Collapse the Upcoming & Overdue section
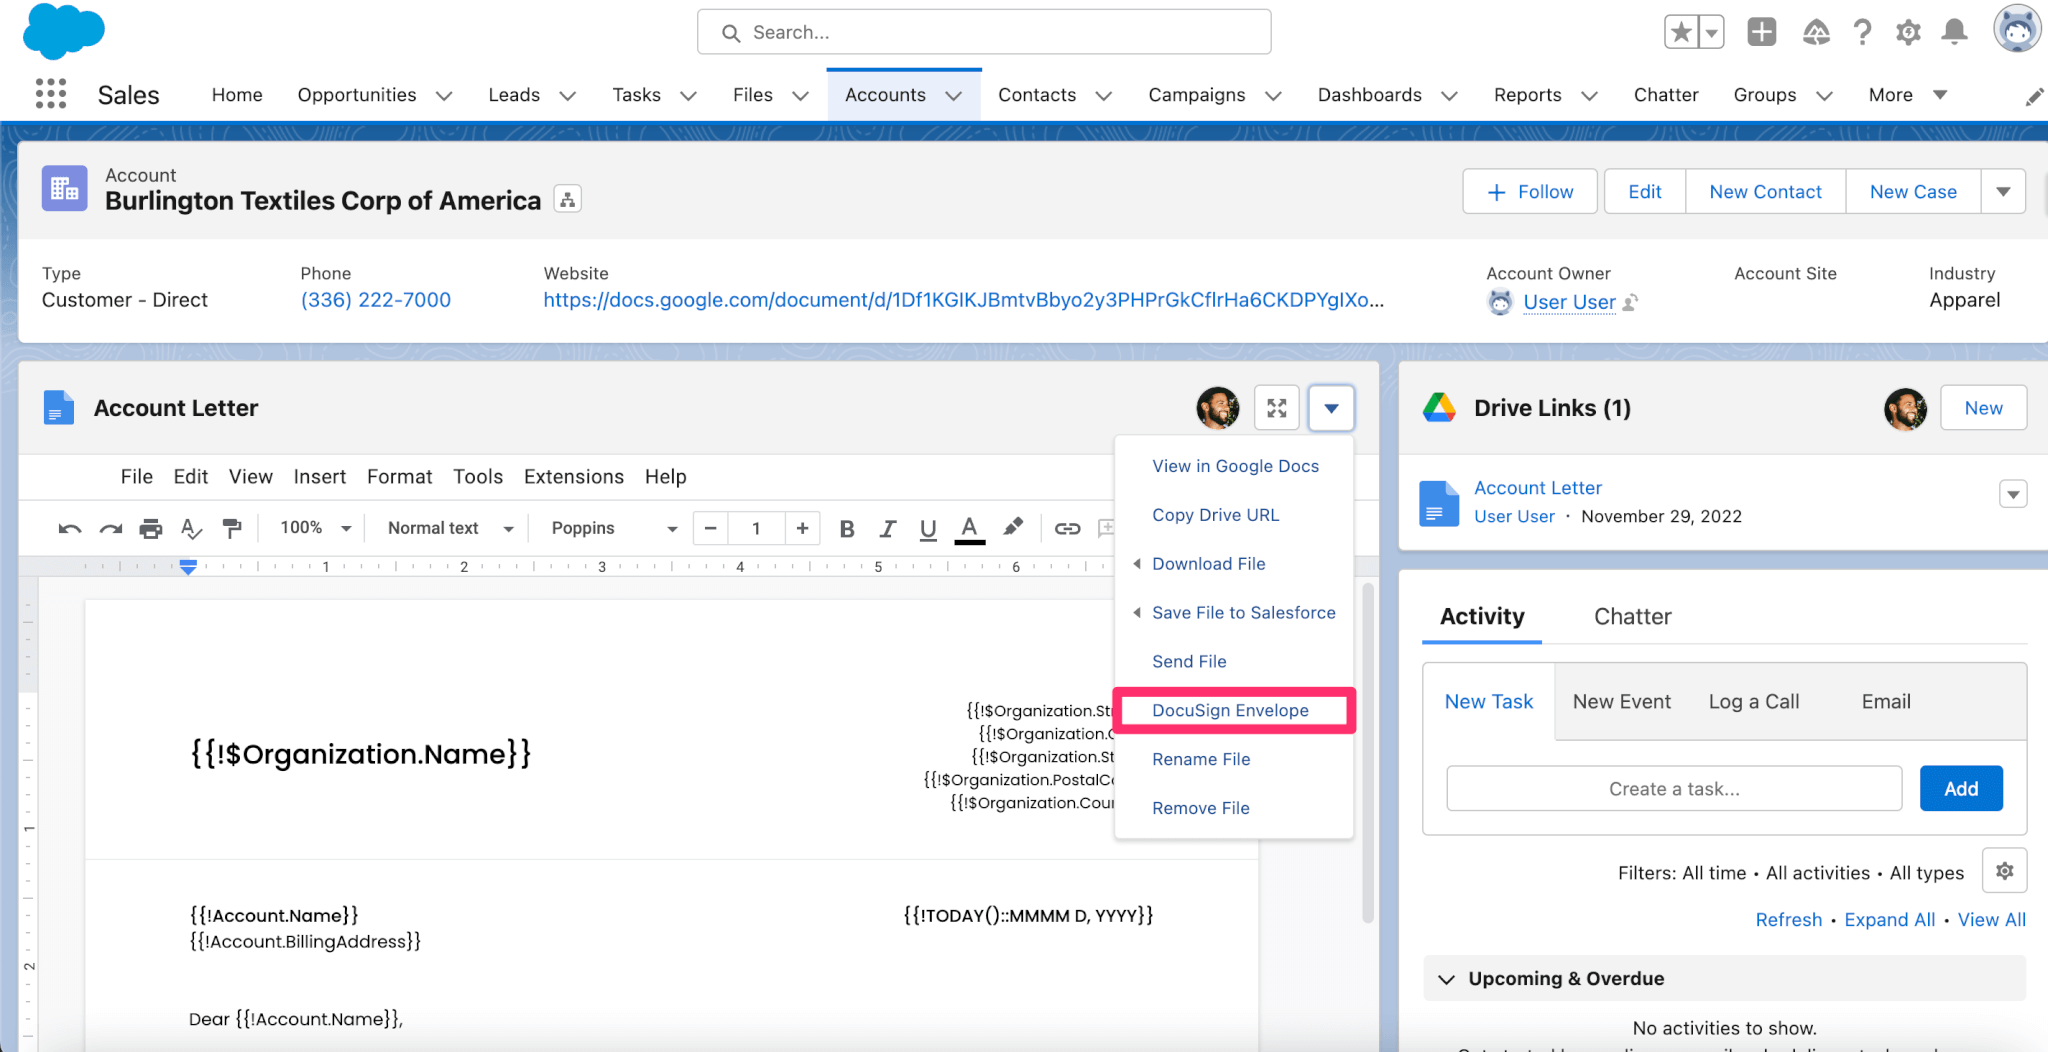The image size is (2048, 1052). click(1446, 979)
